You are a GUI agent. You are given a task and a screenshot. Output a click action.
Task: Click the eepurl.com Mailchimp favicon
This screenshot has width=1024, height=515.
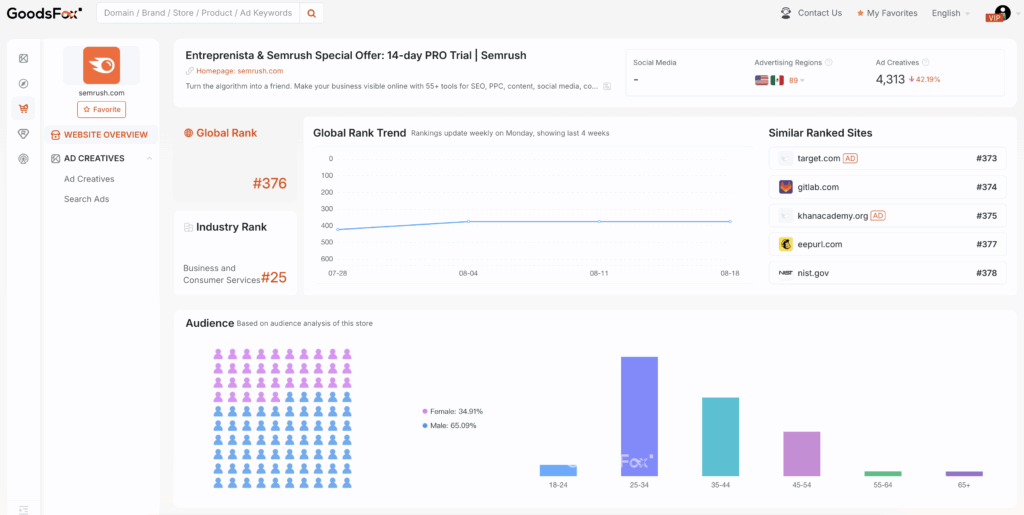click(x=786, y=244)
